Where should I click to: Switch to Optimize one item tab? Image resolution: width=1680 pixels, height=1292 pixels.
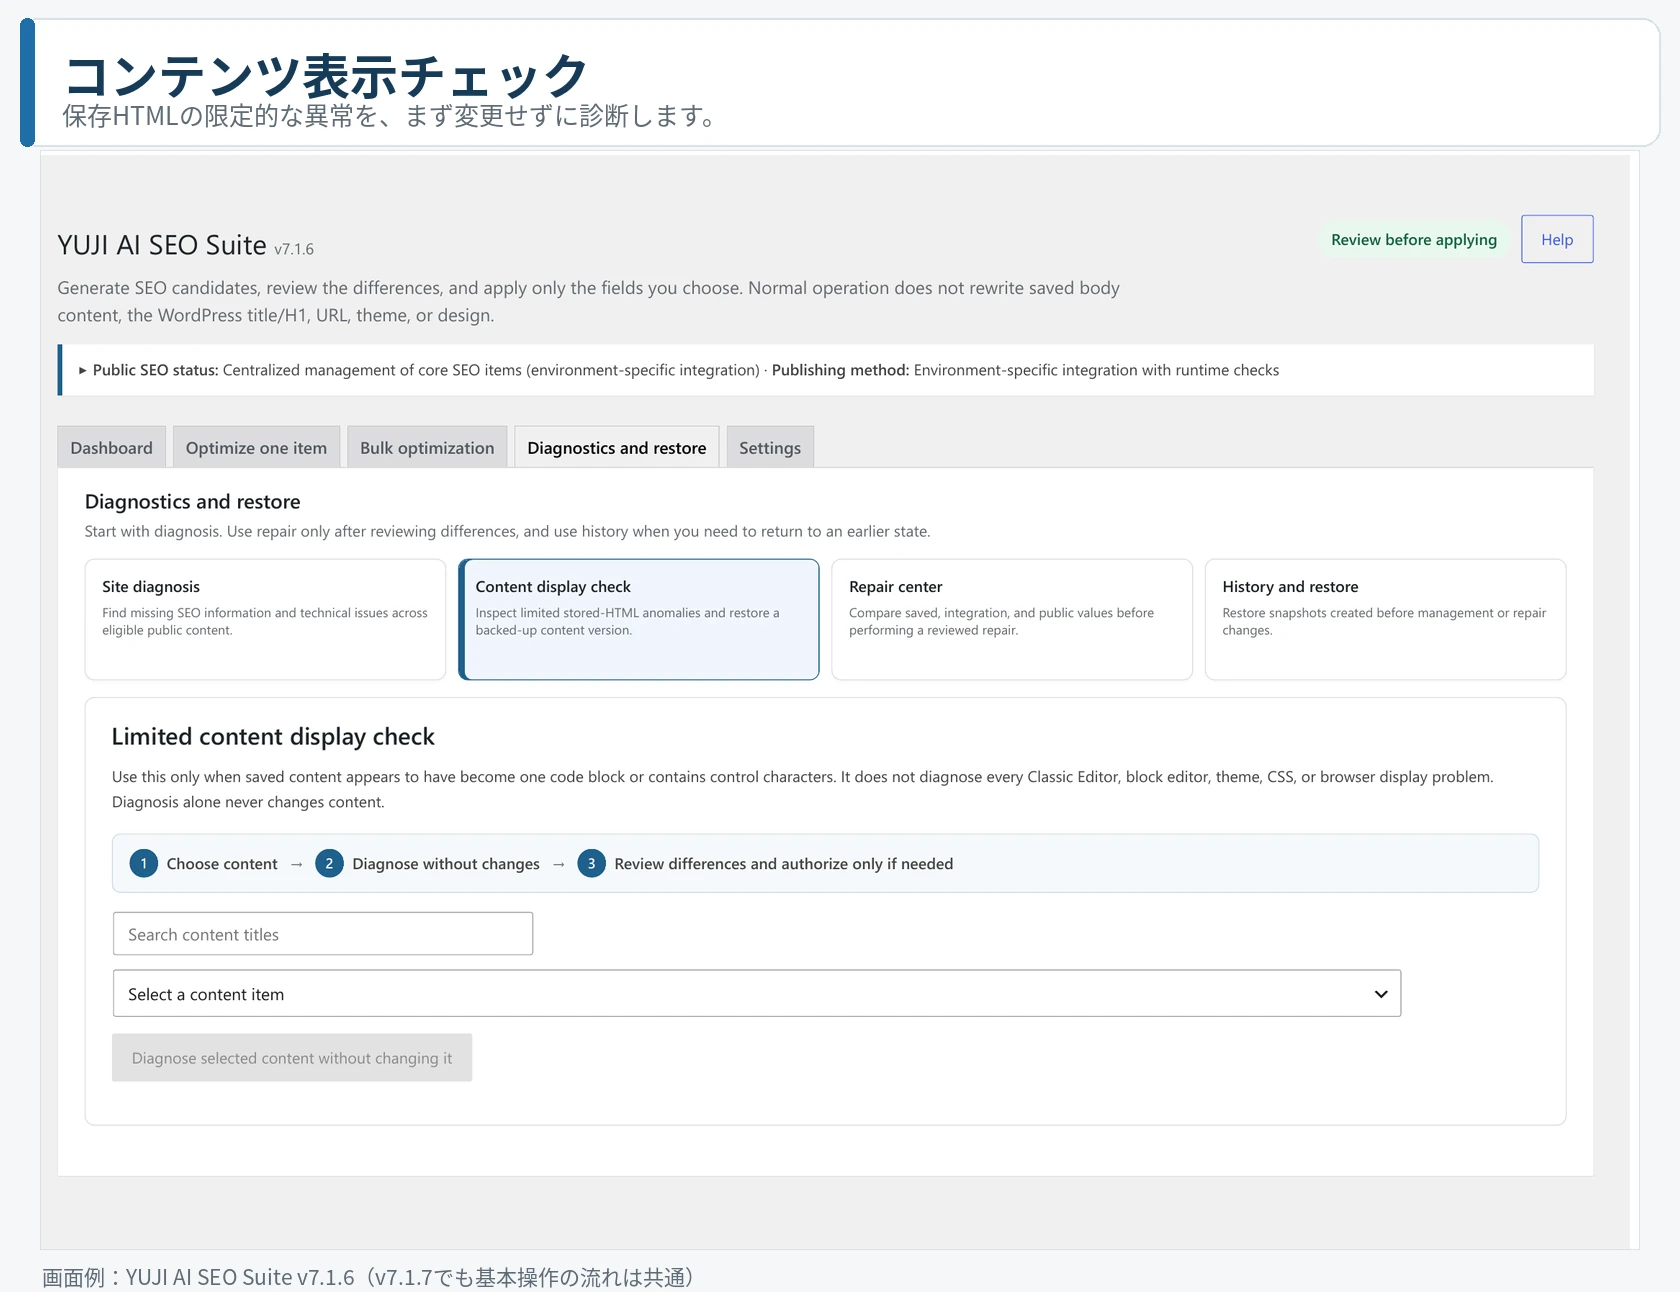tap(256, 447)
